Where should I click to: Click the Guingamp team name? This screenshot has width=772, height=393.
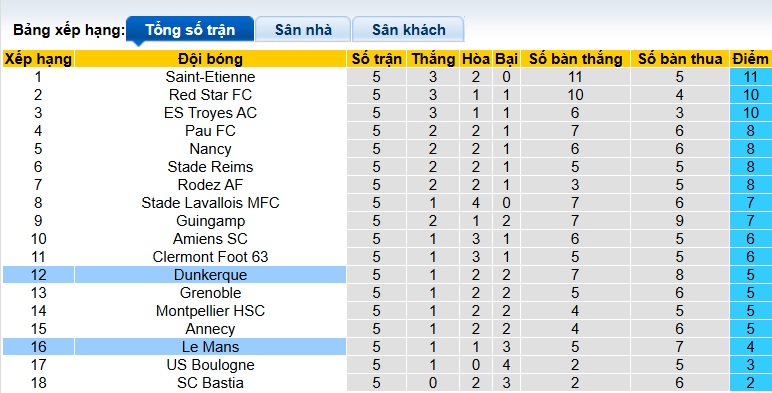coord(210,221)
